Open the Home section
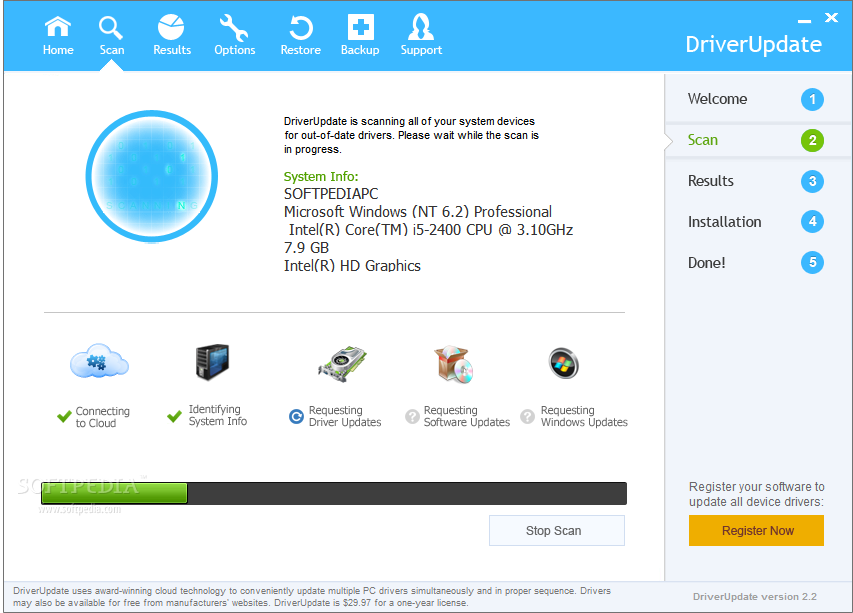Screen dimensions: 853x613 [58, 36]
